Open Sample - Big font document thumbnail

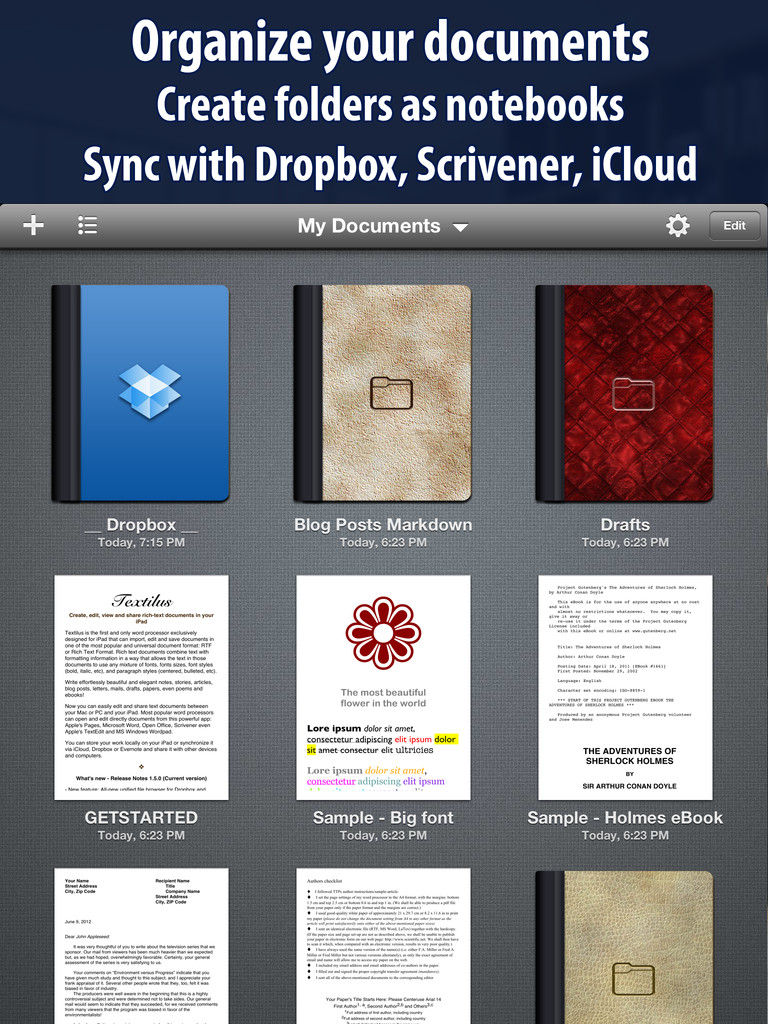(383, 687)
